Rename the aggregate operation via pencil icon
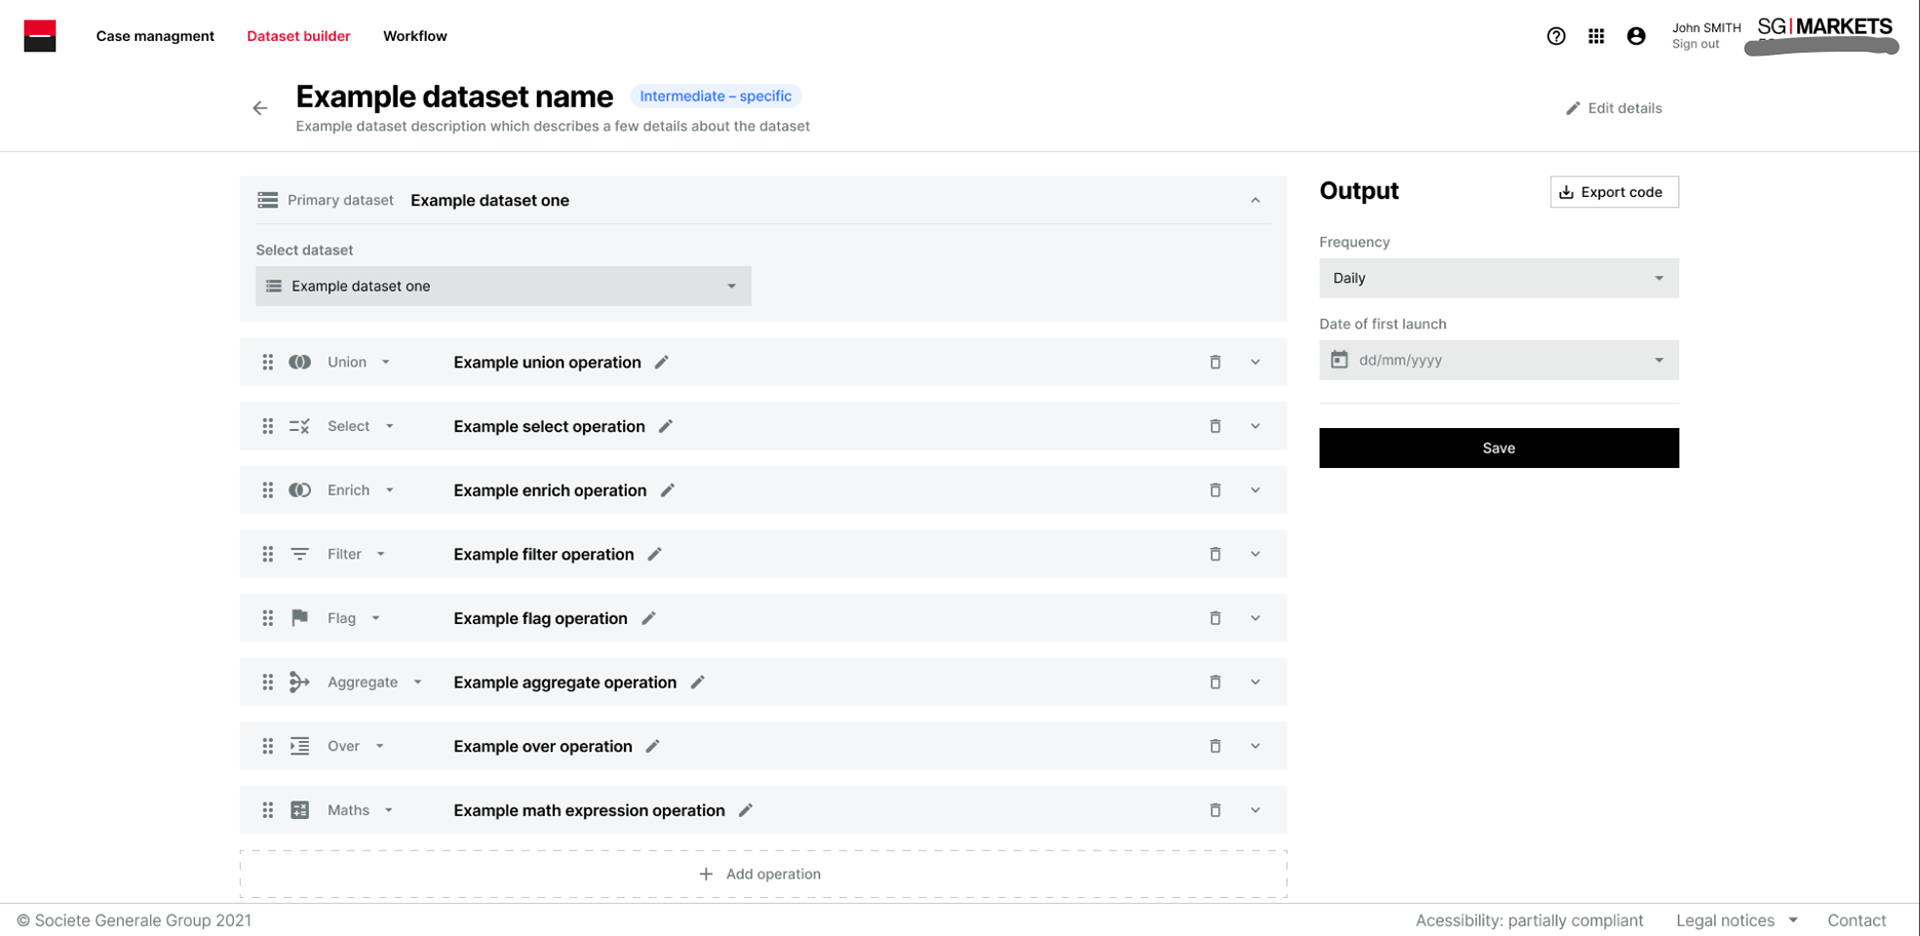Image resolution: width=1920 pixels, height=936 pixels. 697,682
